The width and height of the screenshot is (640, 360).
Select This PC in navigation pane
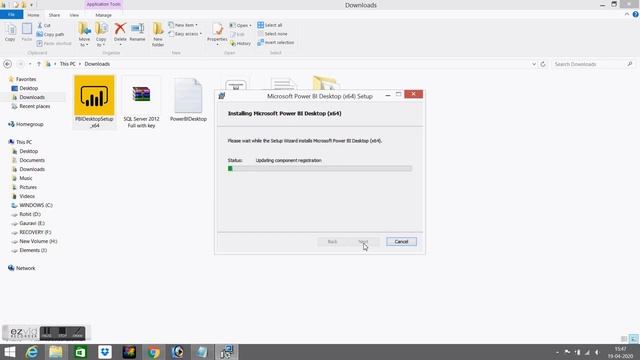(x=24, y=142)
